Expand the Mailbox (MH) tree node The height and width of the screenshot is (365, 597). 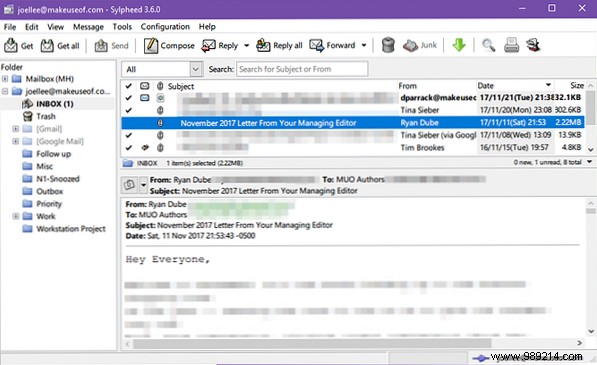click(5, 79)
